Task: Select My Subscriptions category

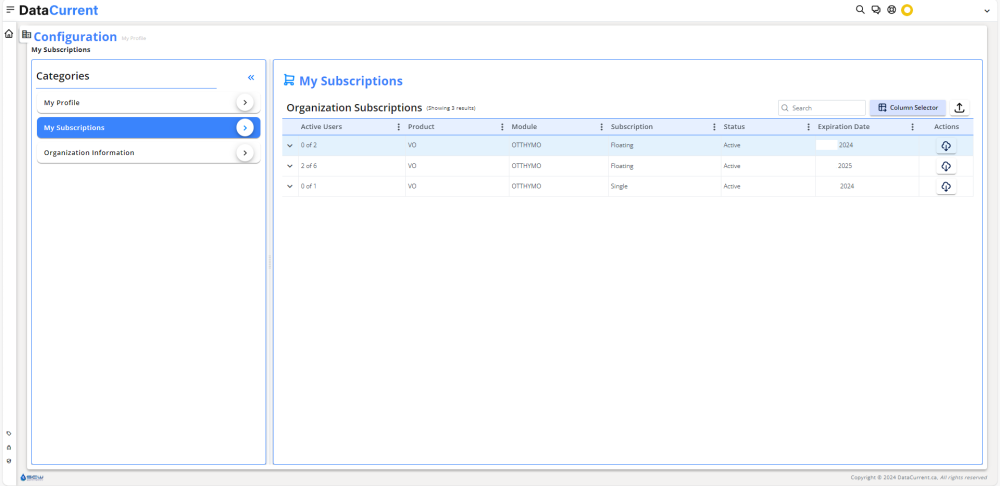Action: click(x=149, y=128)
